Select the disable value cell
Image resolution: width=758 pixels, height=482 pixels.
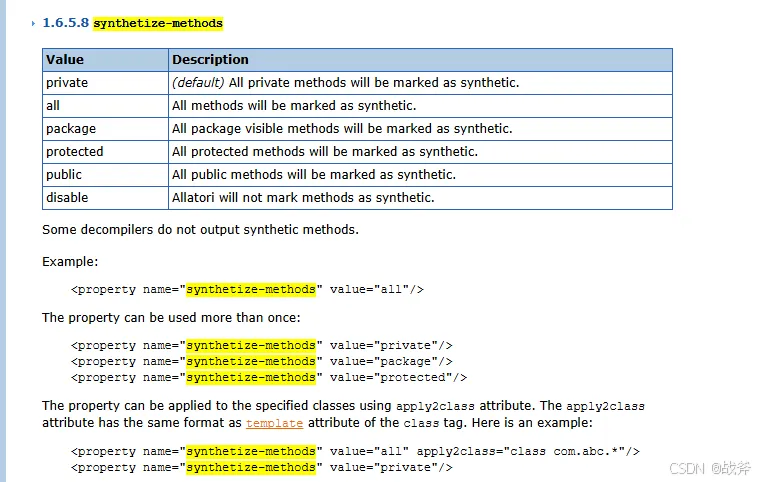[x=67, y=198]
